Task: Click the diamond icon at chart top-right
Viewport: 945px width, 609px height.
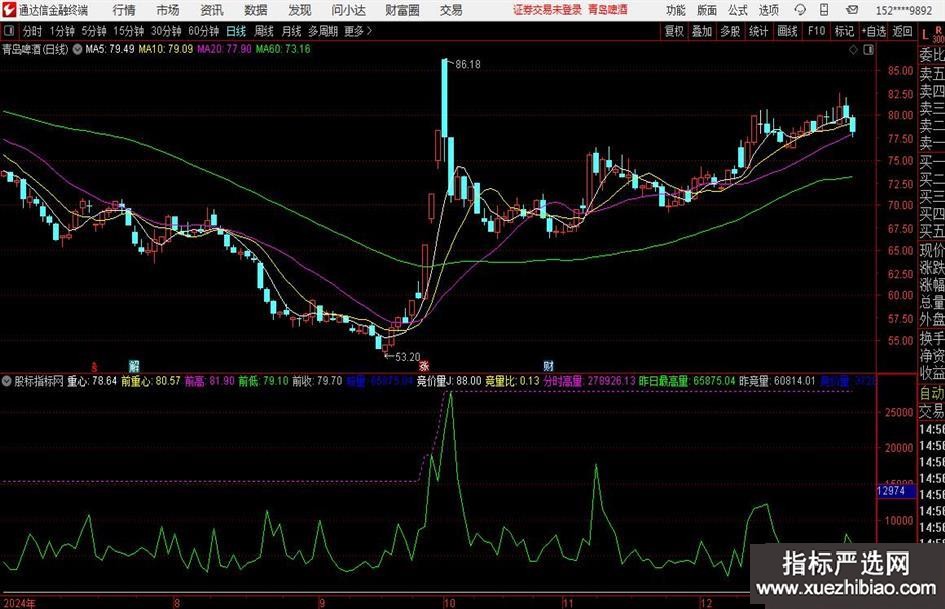Action: click(853, 50)
